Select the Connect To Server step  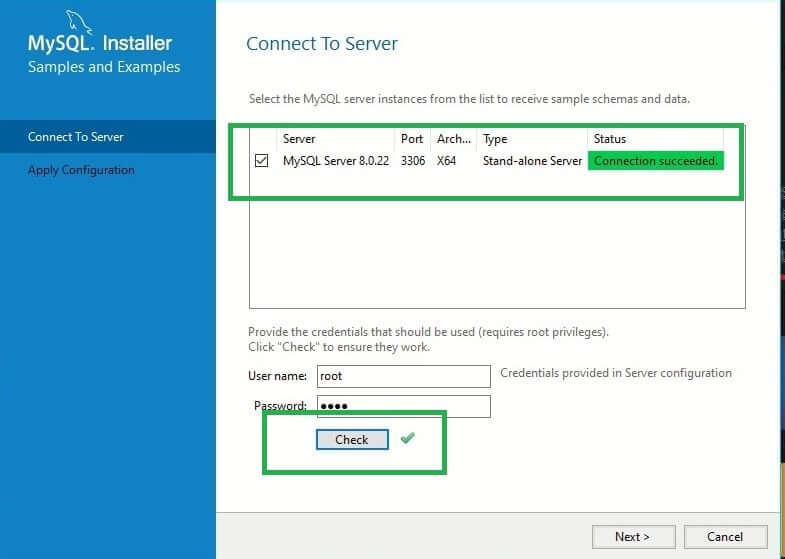[108, 137]
